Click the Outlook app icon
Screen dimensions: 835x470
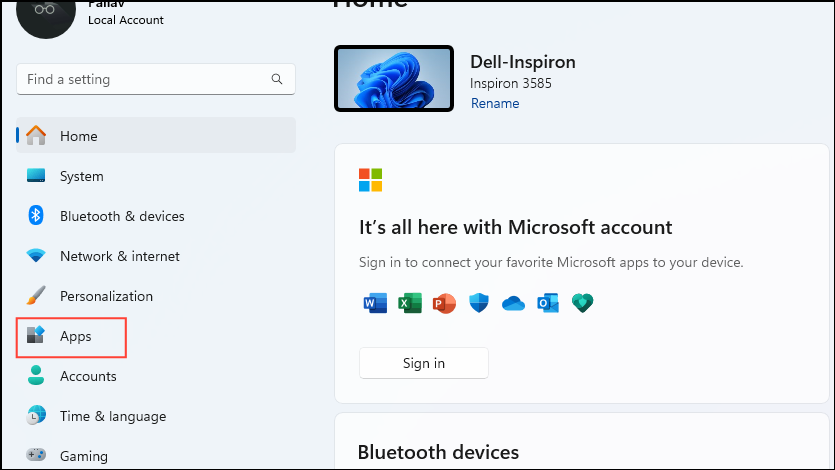(548, 303)
